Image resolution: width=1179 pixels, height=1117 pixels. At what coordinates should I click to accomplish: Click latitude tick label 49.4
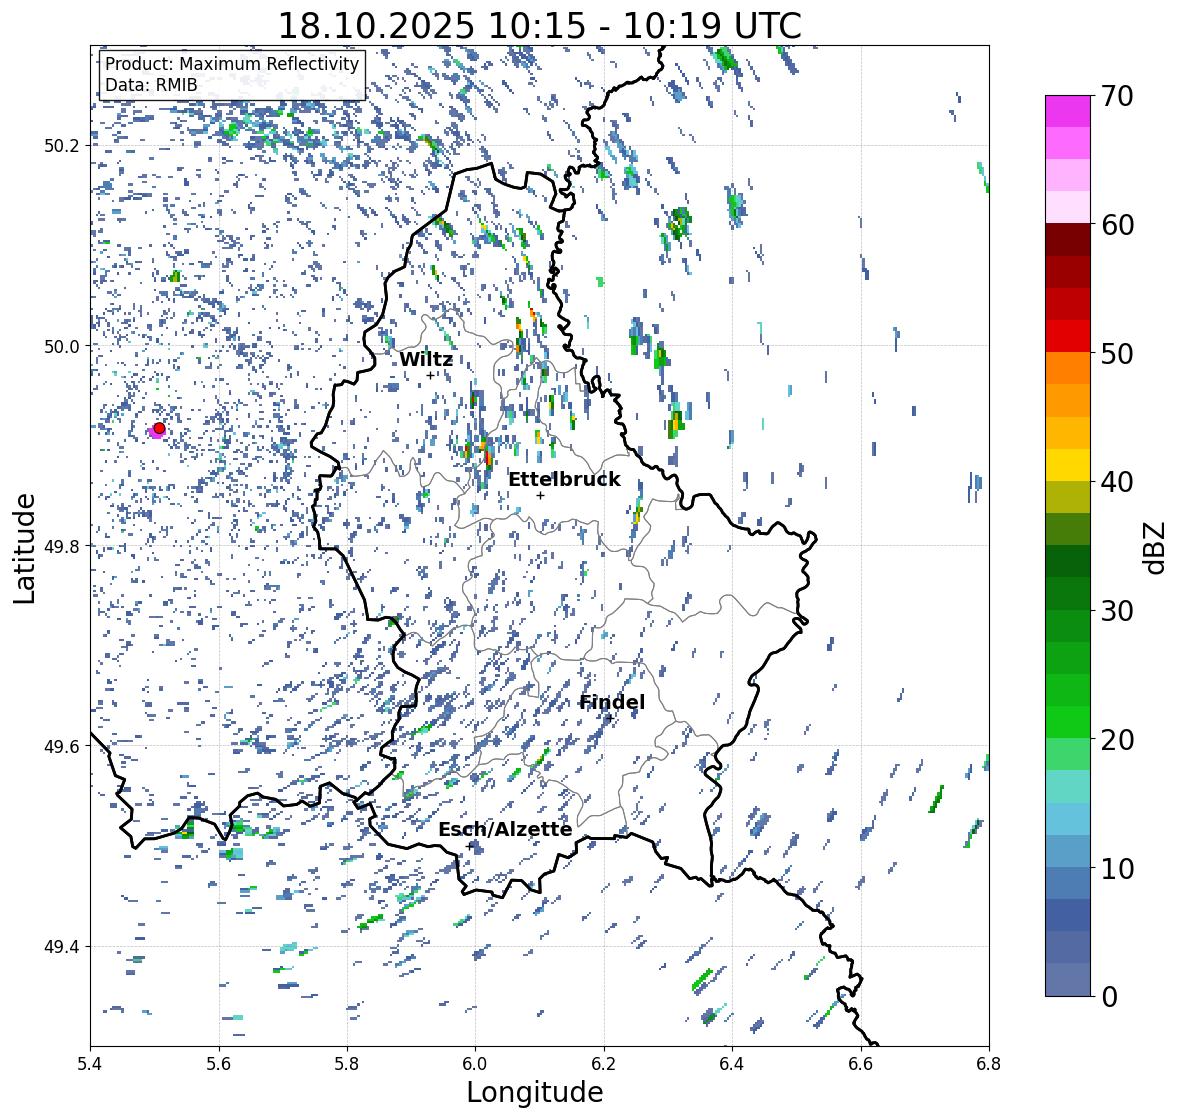click(62, 947)
